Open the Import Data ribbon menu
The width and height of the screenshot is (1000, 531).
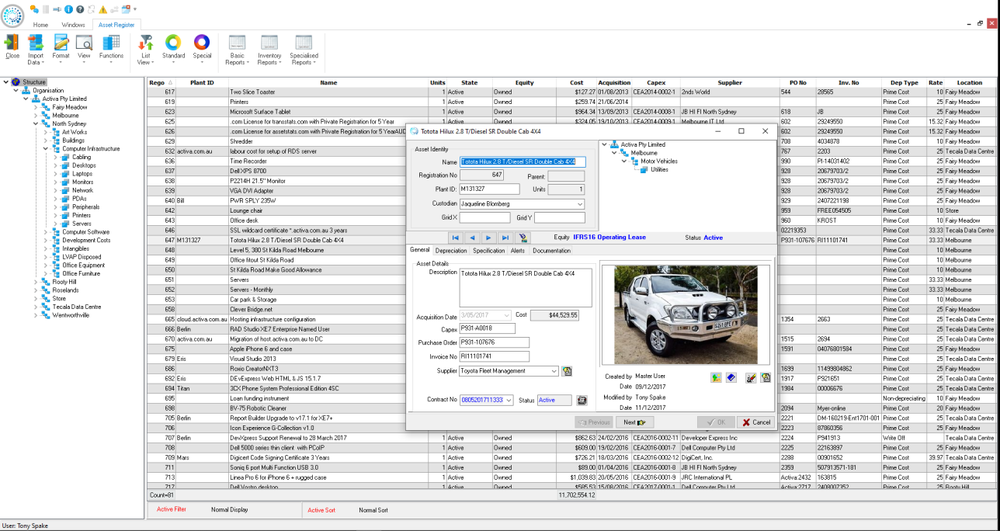point(35,50)
